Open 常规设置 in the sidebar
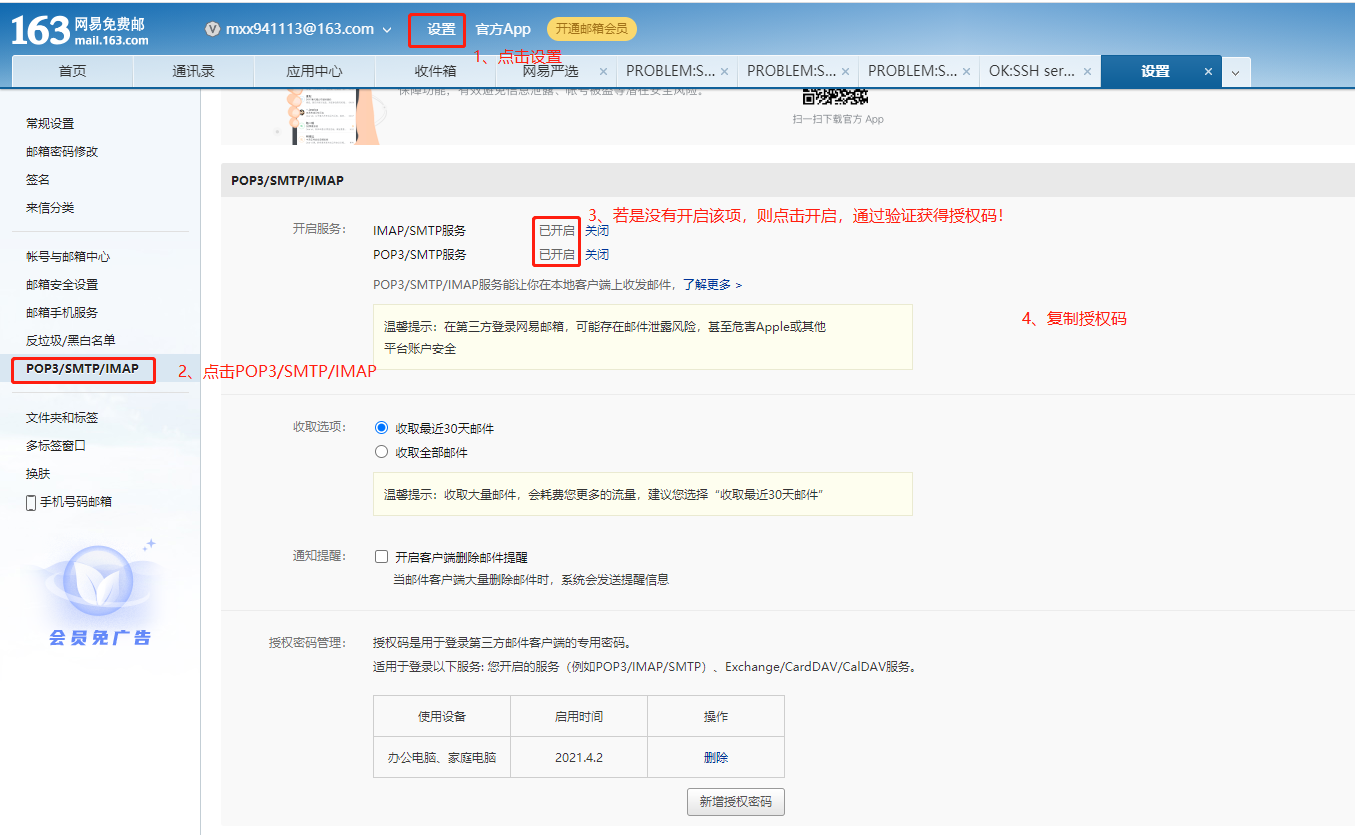This screenshot has height=835, width=1355. [x=50, y=124]
